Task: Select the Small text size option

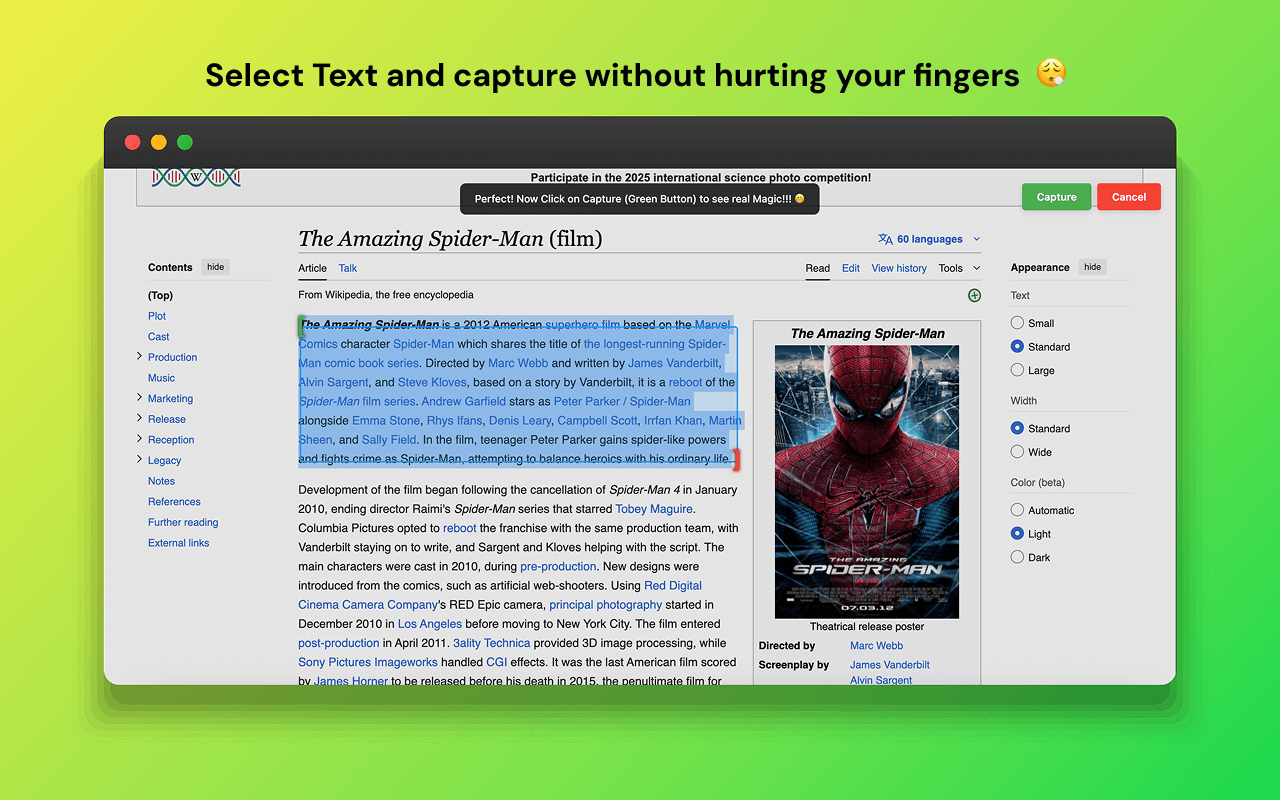Action: click(1018, 323)
